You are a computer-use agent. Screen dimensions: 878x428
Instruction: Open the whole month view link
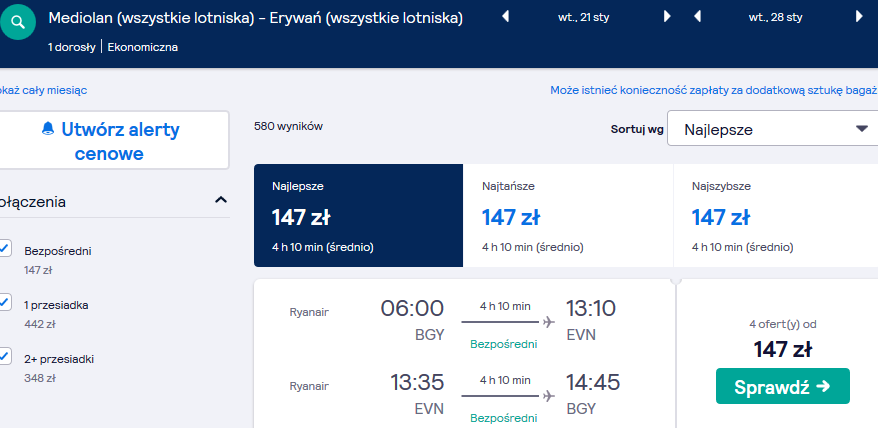click(43, 90)
